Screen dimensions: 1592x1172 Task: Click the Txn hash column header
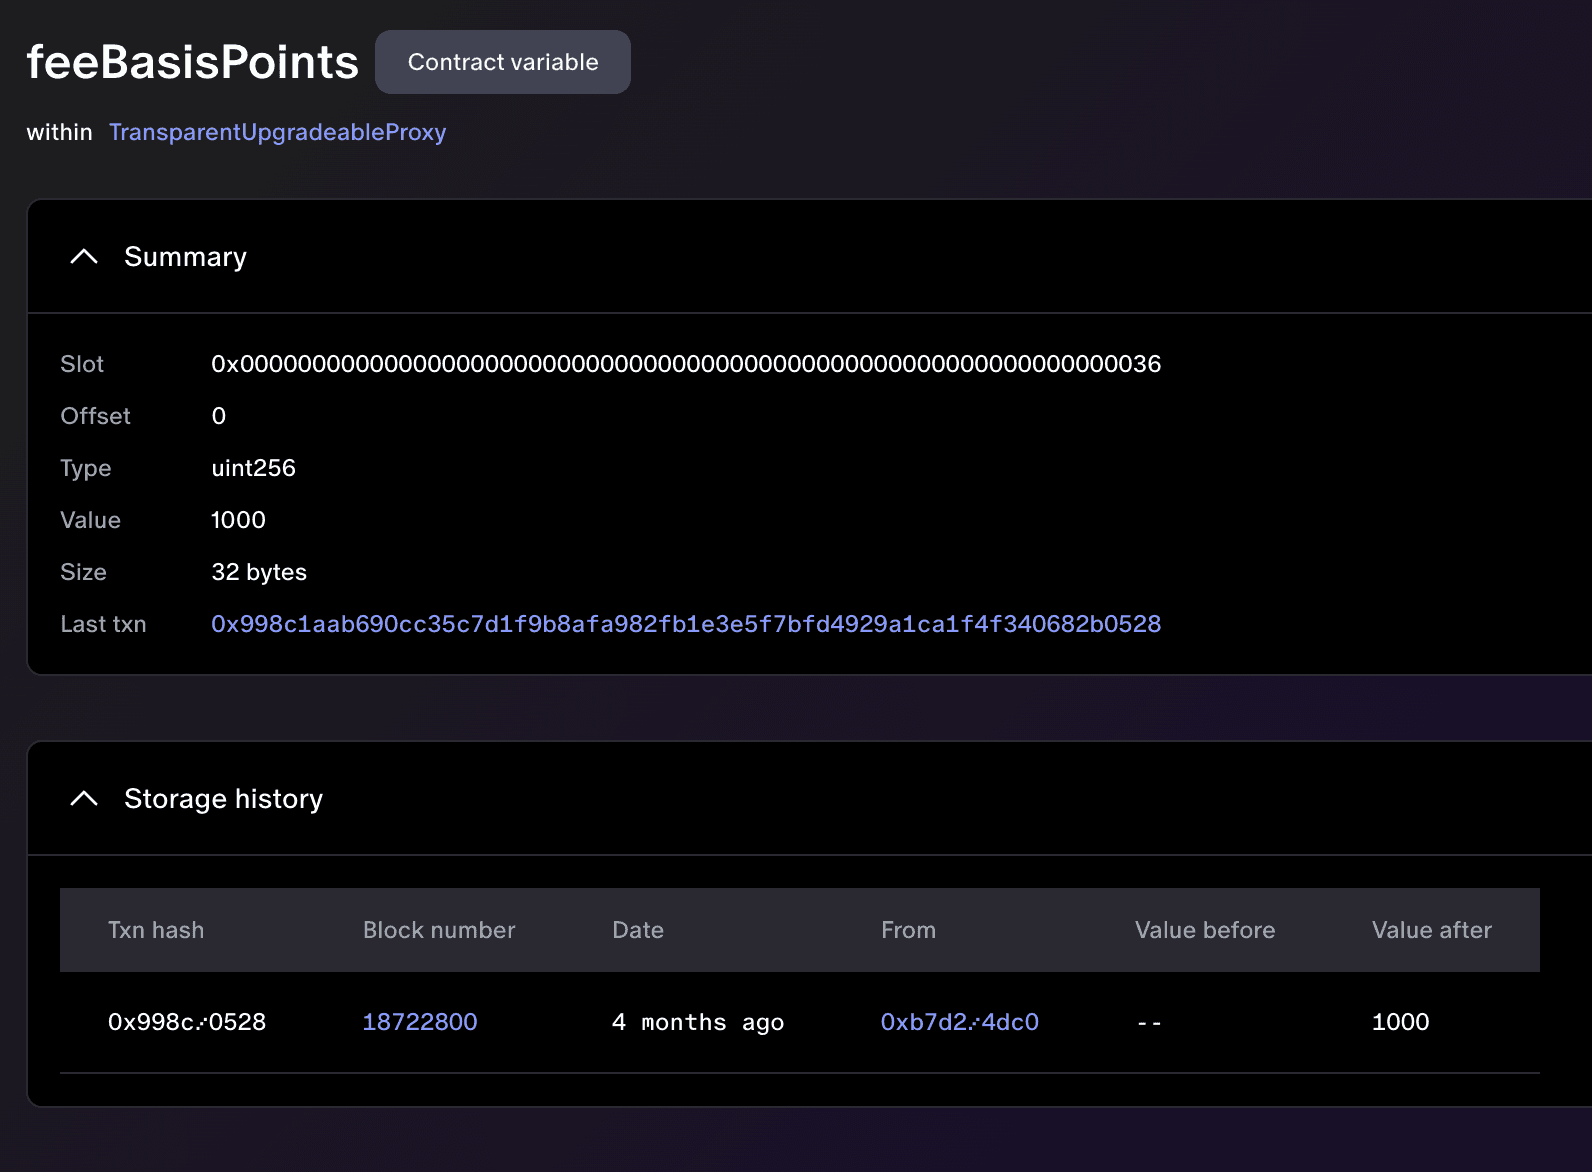click(x=156, y=930)
